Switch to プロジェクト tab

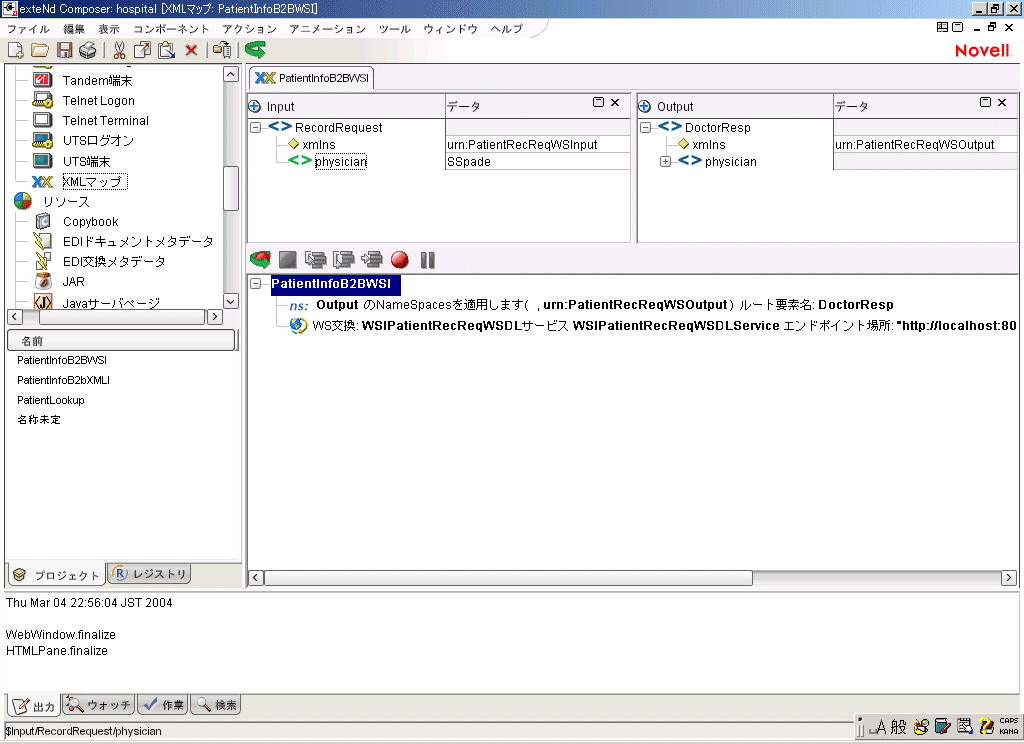coord(56,575)
